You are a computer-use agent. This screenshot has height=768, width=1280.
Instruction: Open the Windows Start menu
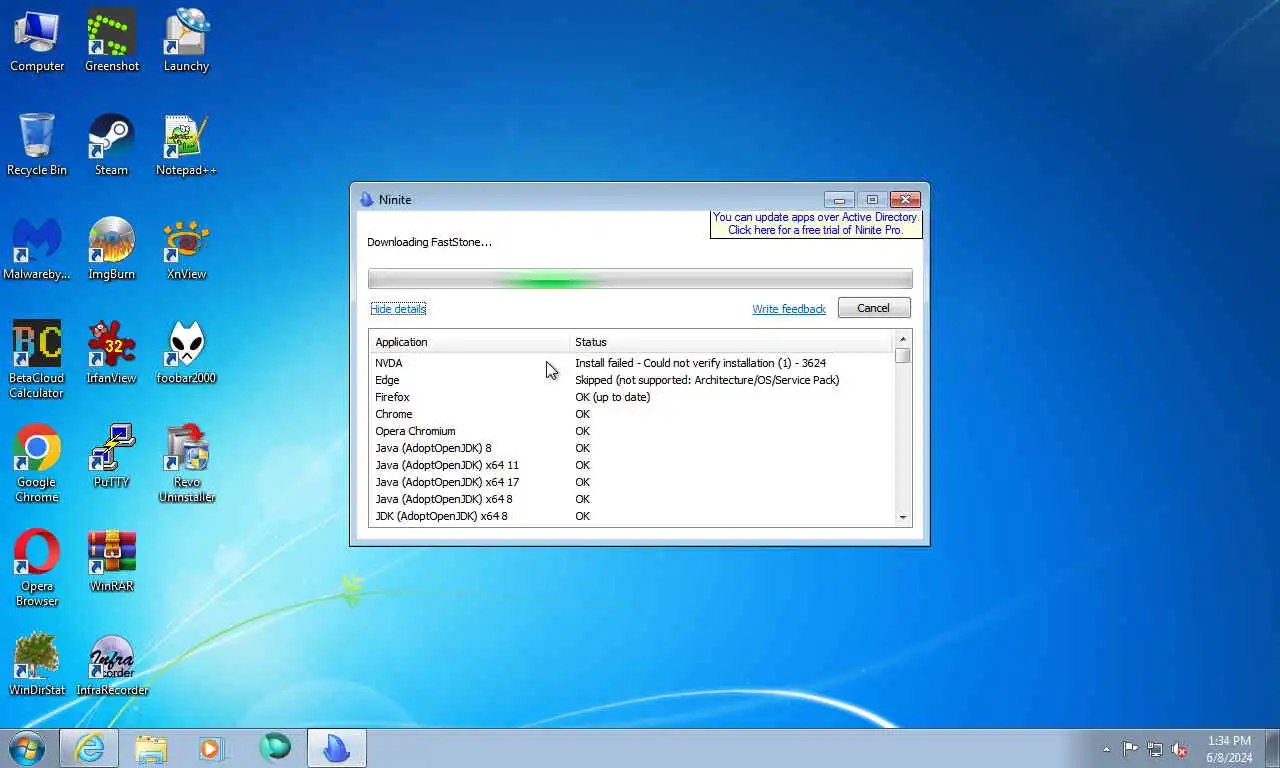[x=26, y=747]
